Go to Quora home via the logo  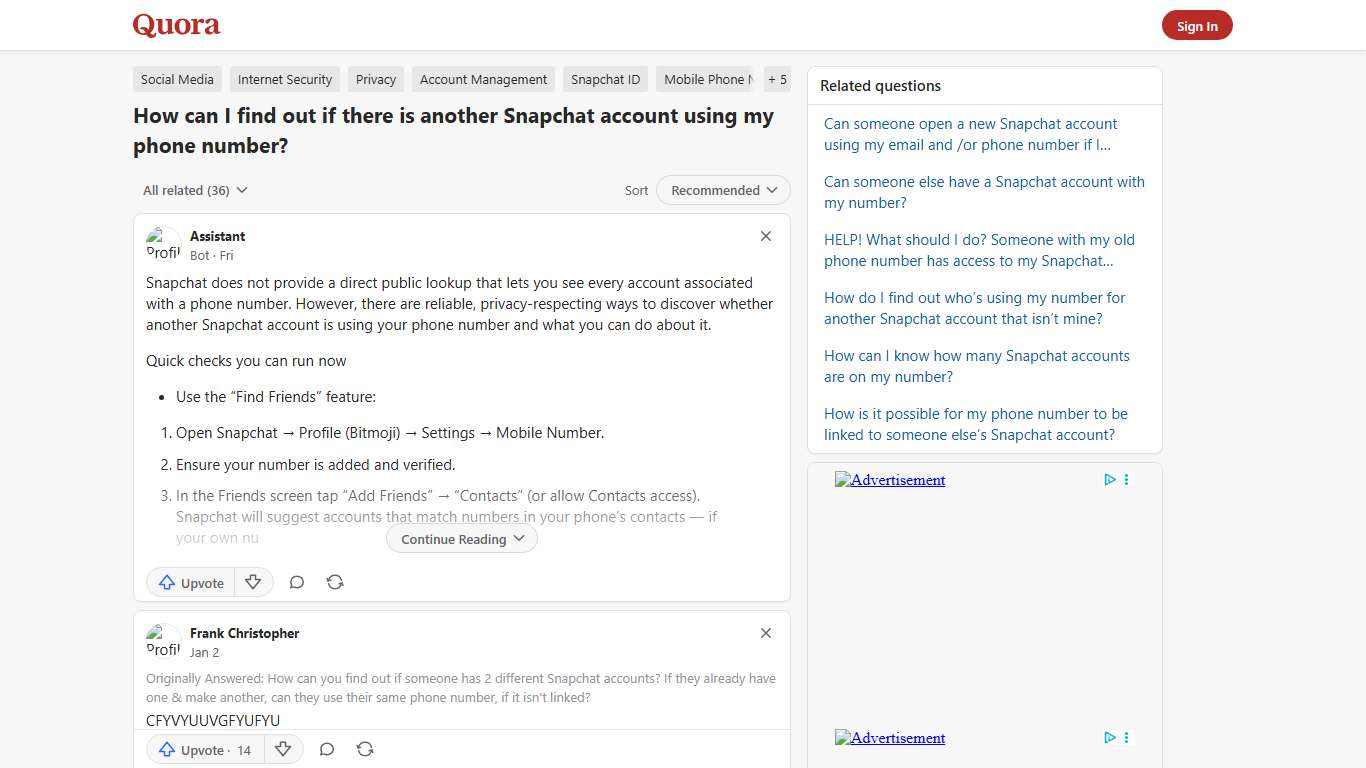click(x=176, y=25)
